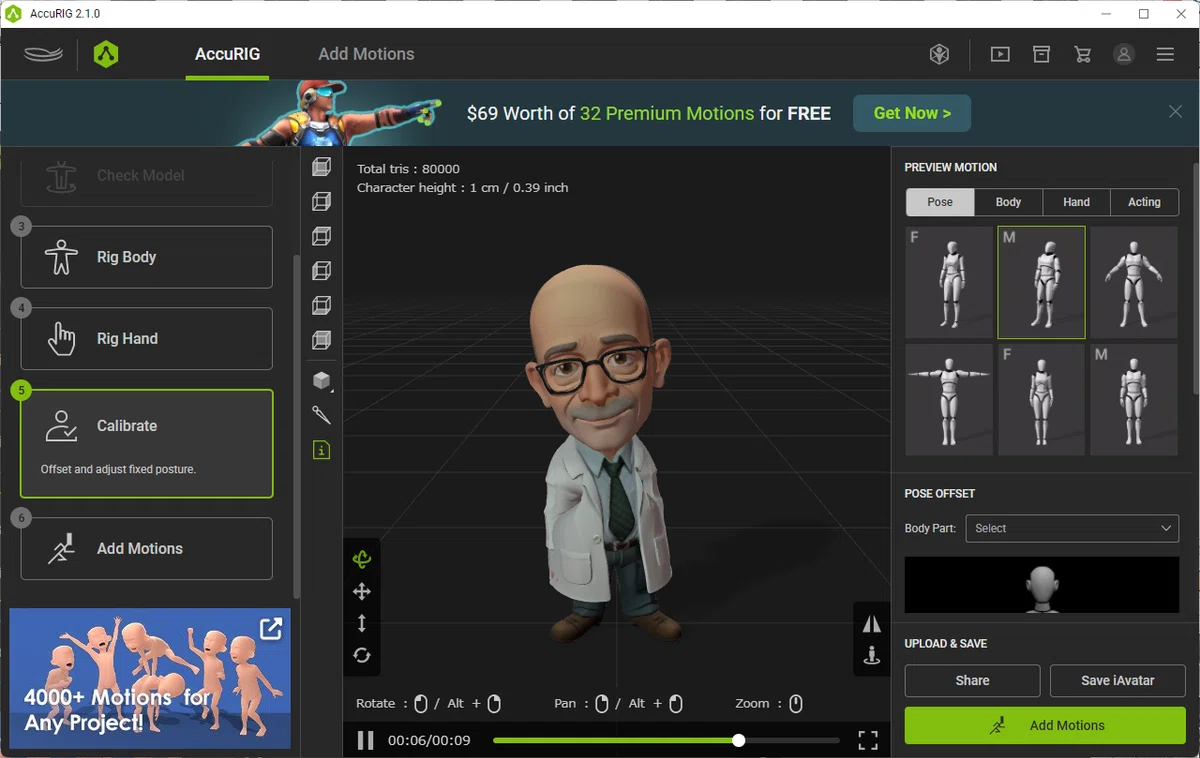Click the 00:06/00:09 playback time
1200x758 pixels.
429,740
